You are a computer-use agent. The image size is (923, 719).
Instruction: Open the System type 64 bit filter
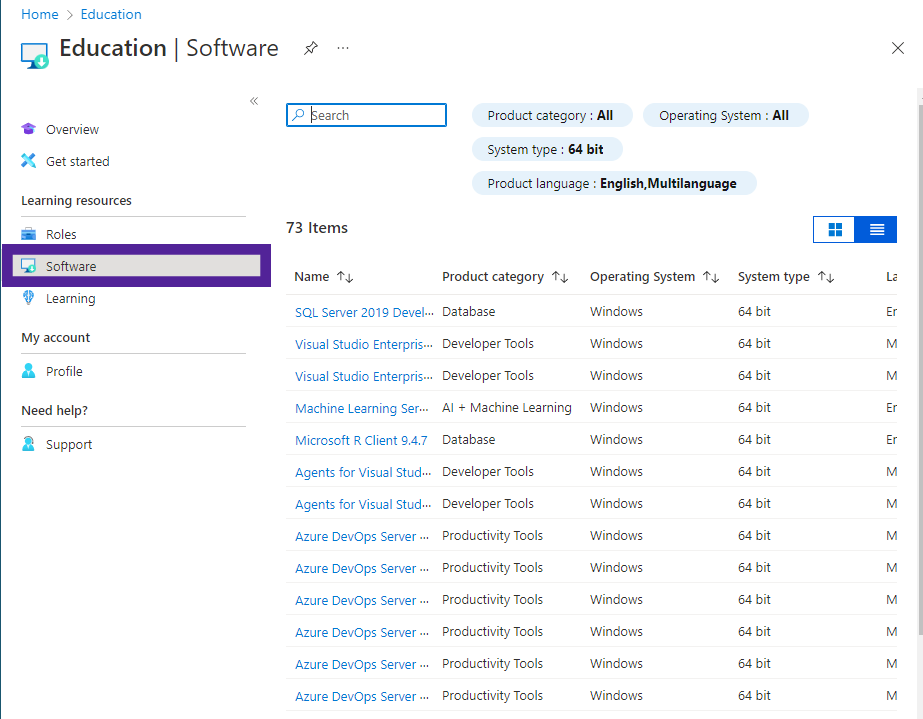tap(547, 150)
